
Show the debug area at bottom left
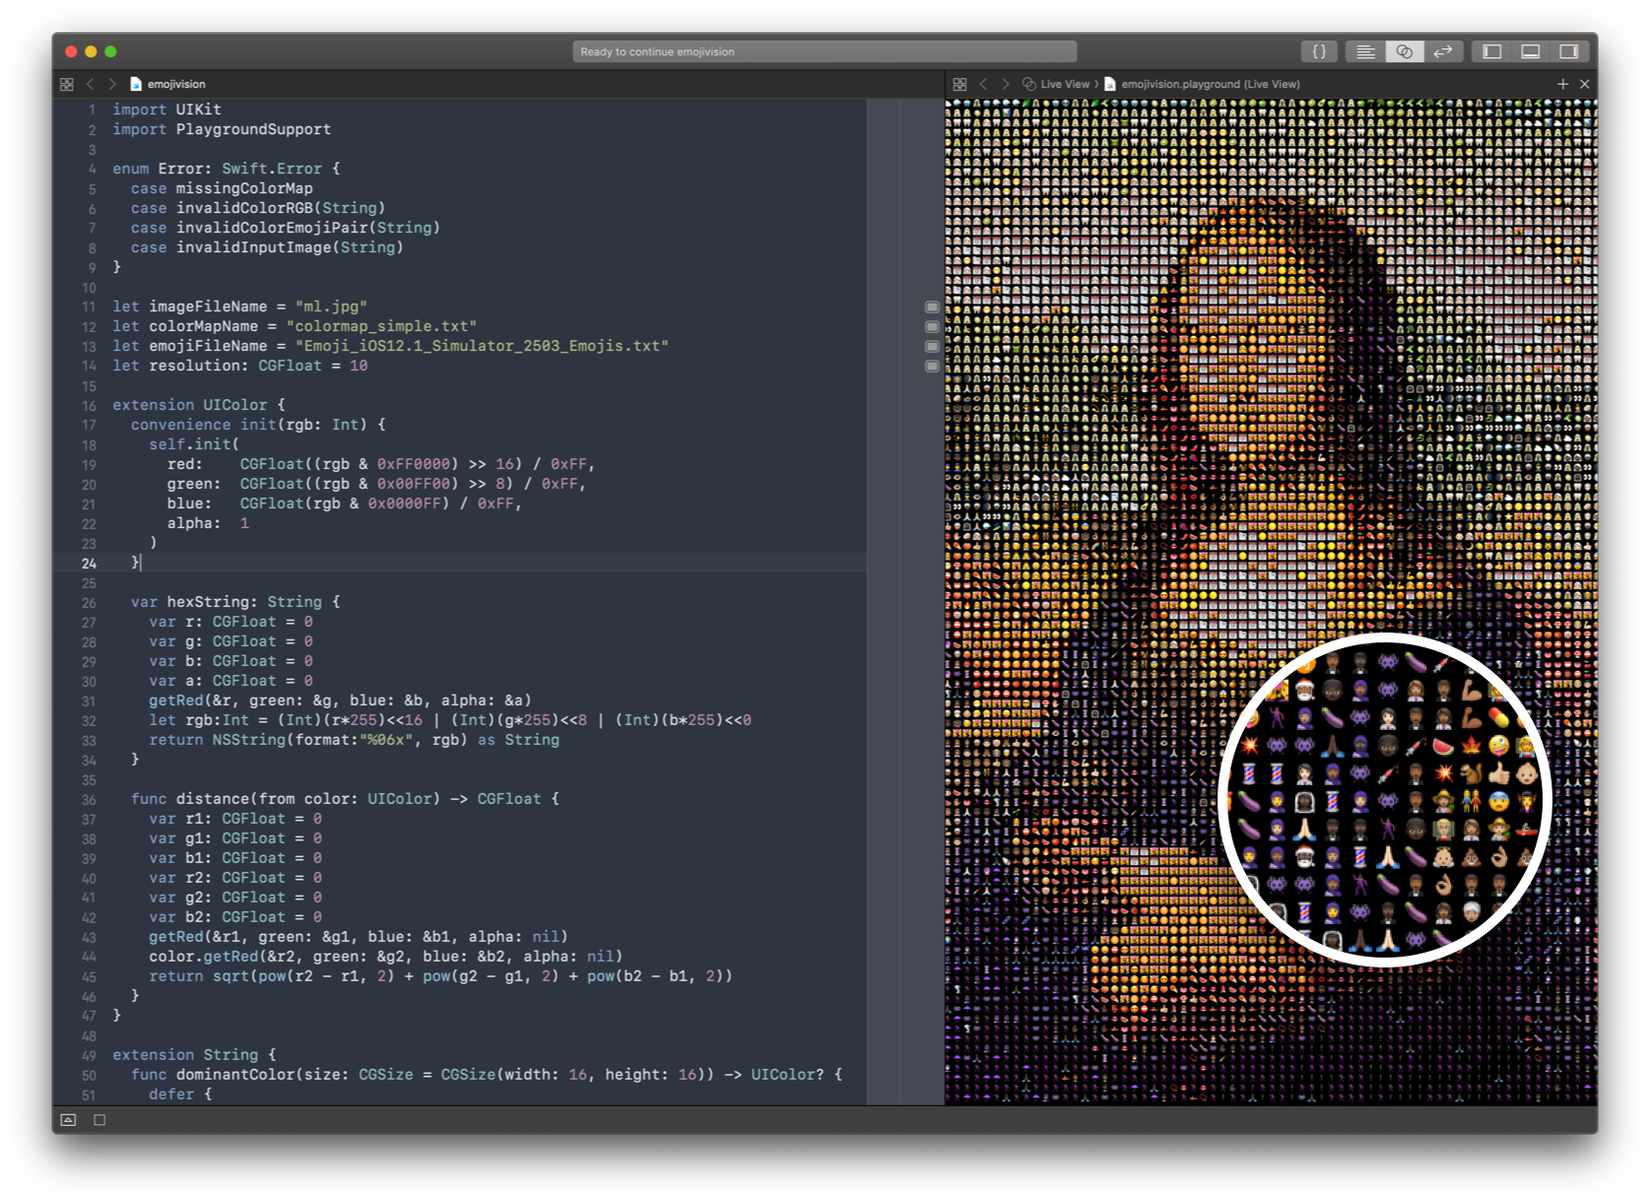pos(68,1120)
